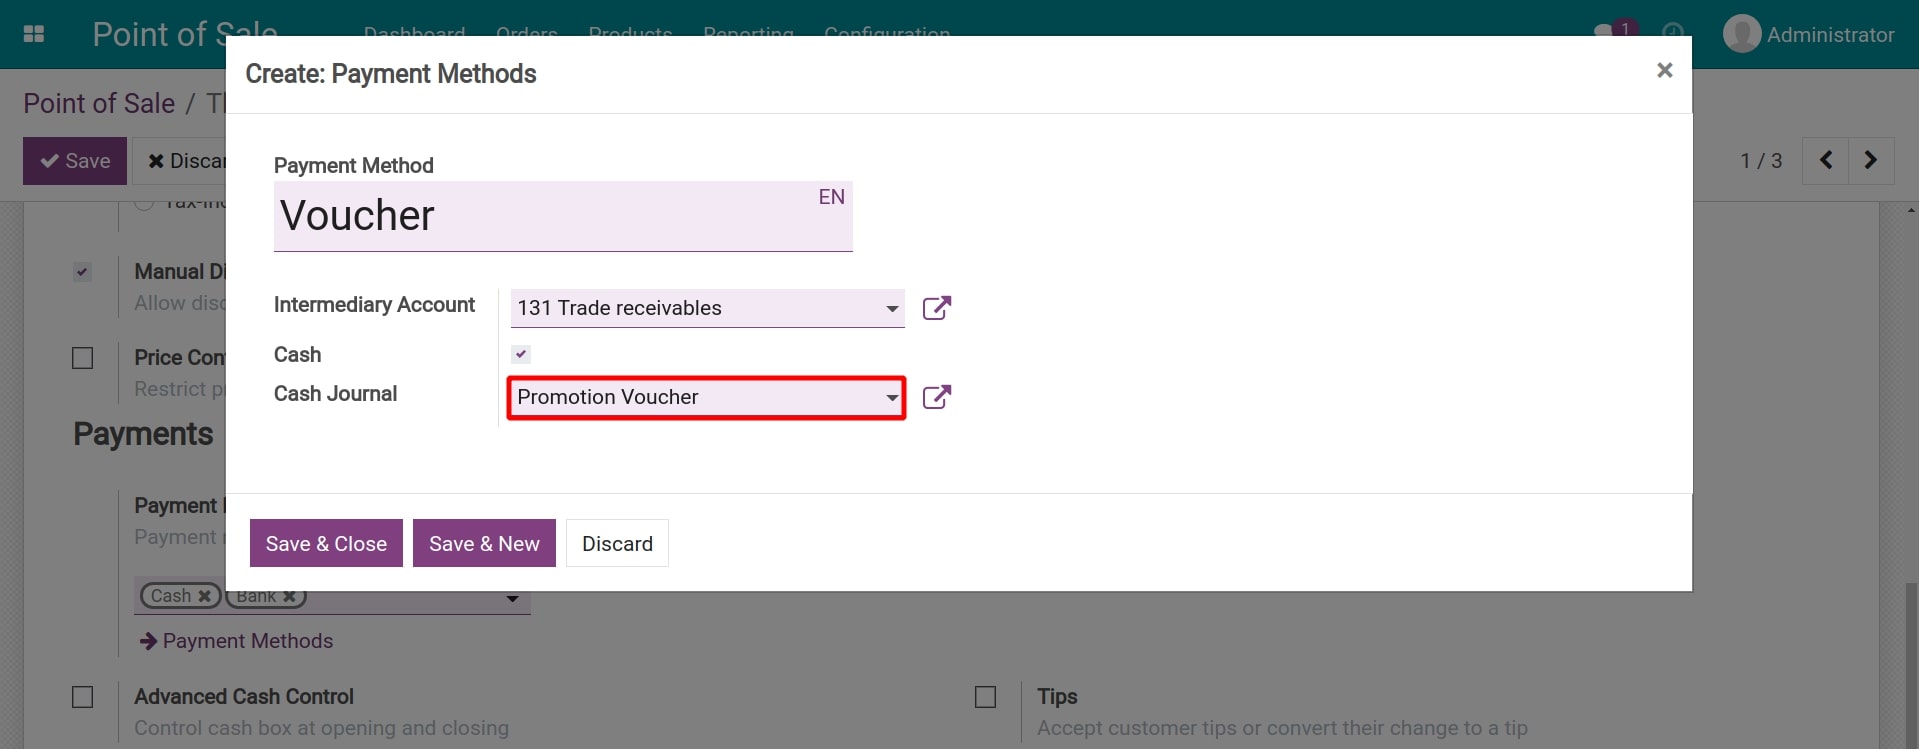Open external link for Intermediary Account
Screen dimensions: 1919x749
936,308
